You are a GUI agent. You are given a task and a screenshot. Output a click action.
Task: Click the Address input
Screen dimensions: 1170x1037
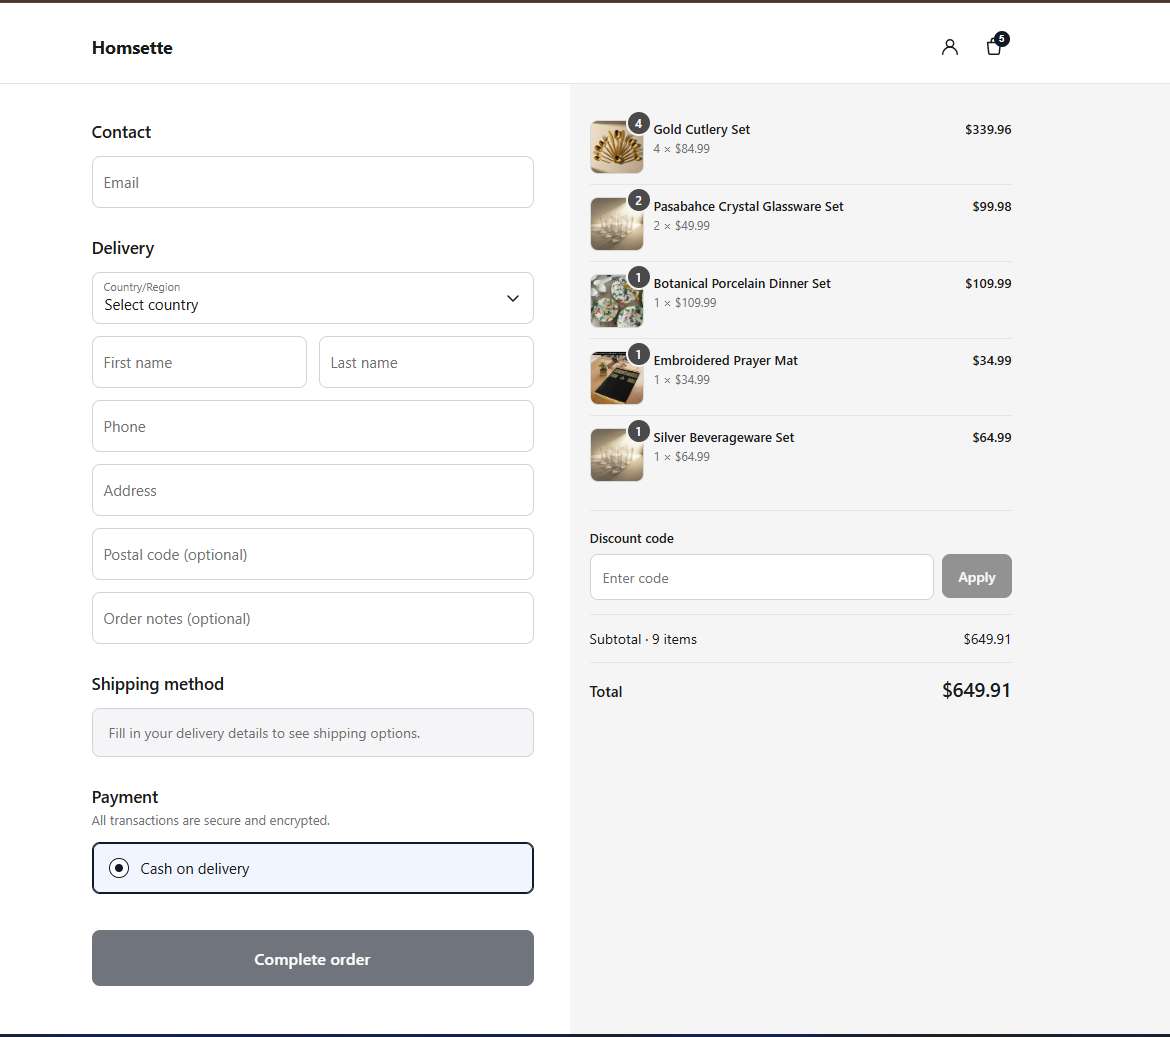[x=313, y=490]
